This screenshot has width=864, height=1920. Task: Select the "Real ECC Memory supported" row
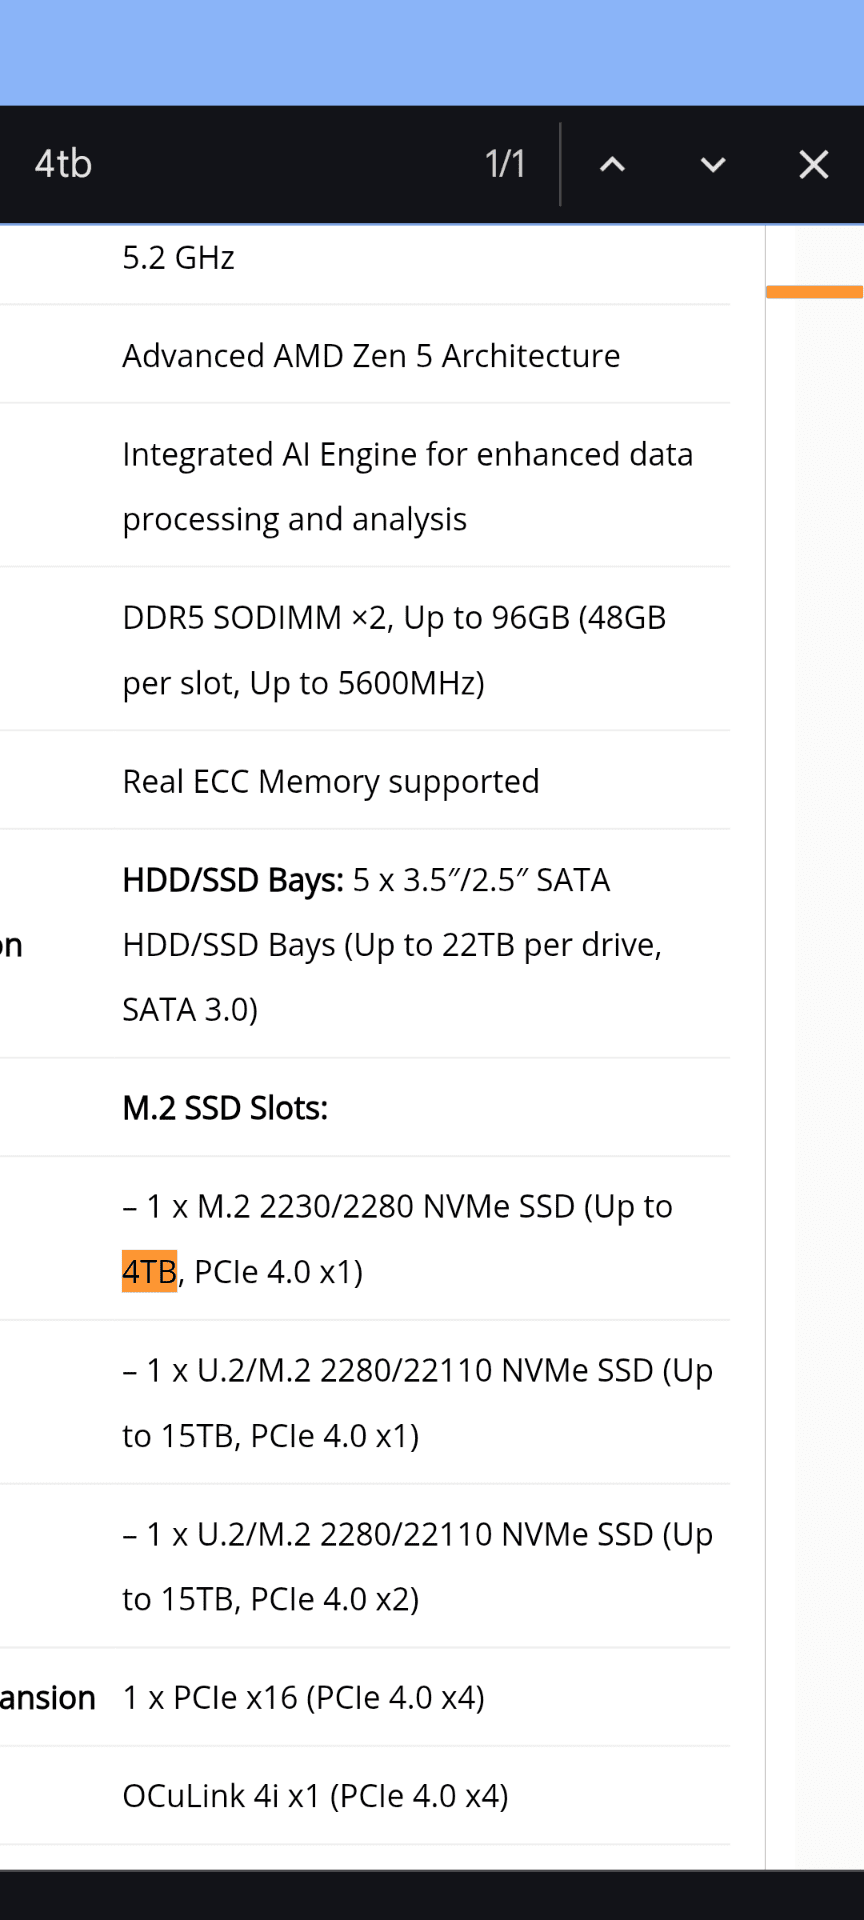coord(330,781)
